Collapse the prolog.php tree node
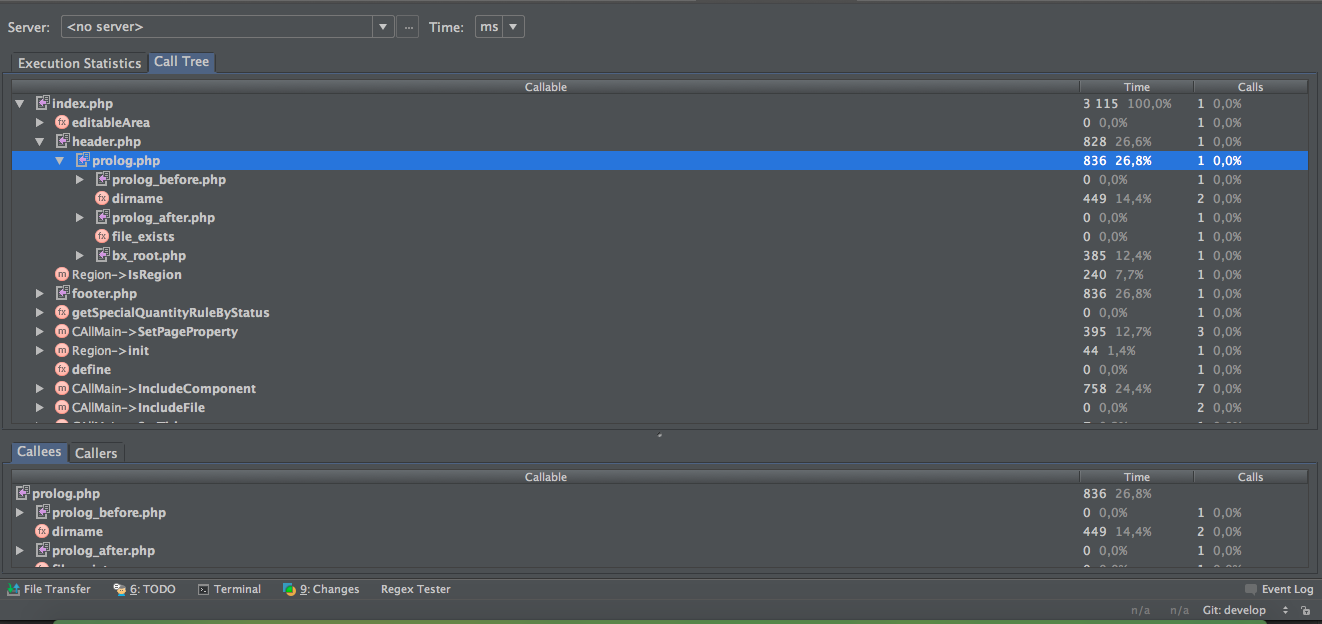This screenshot has width=1322, height=624. click(60, 160)
